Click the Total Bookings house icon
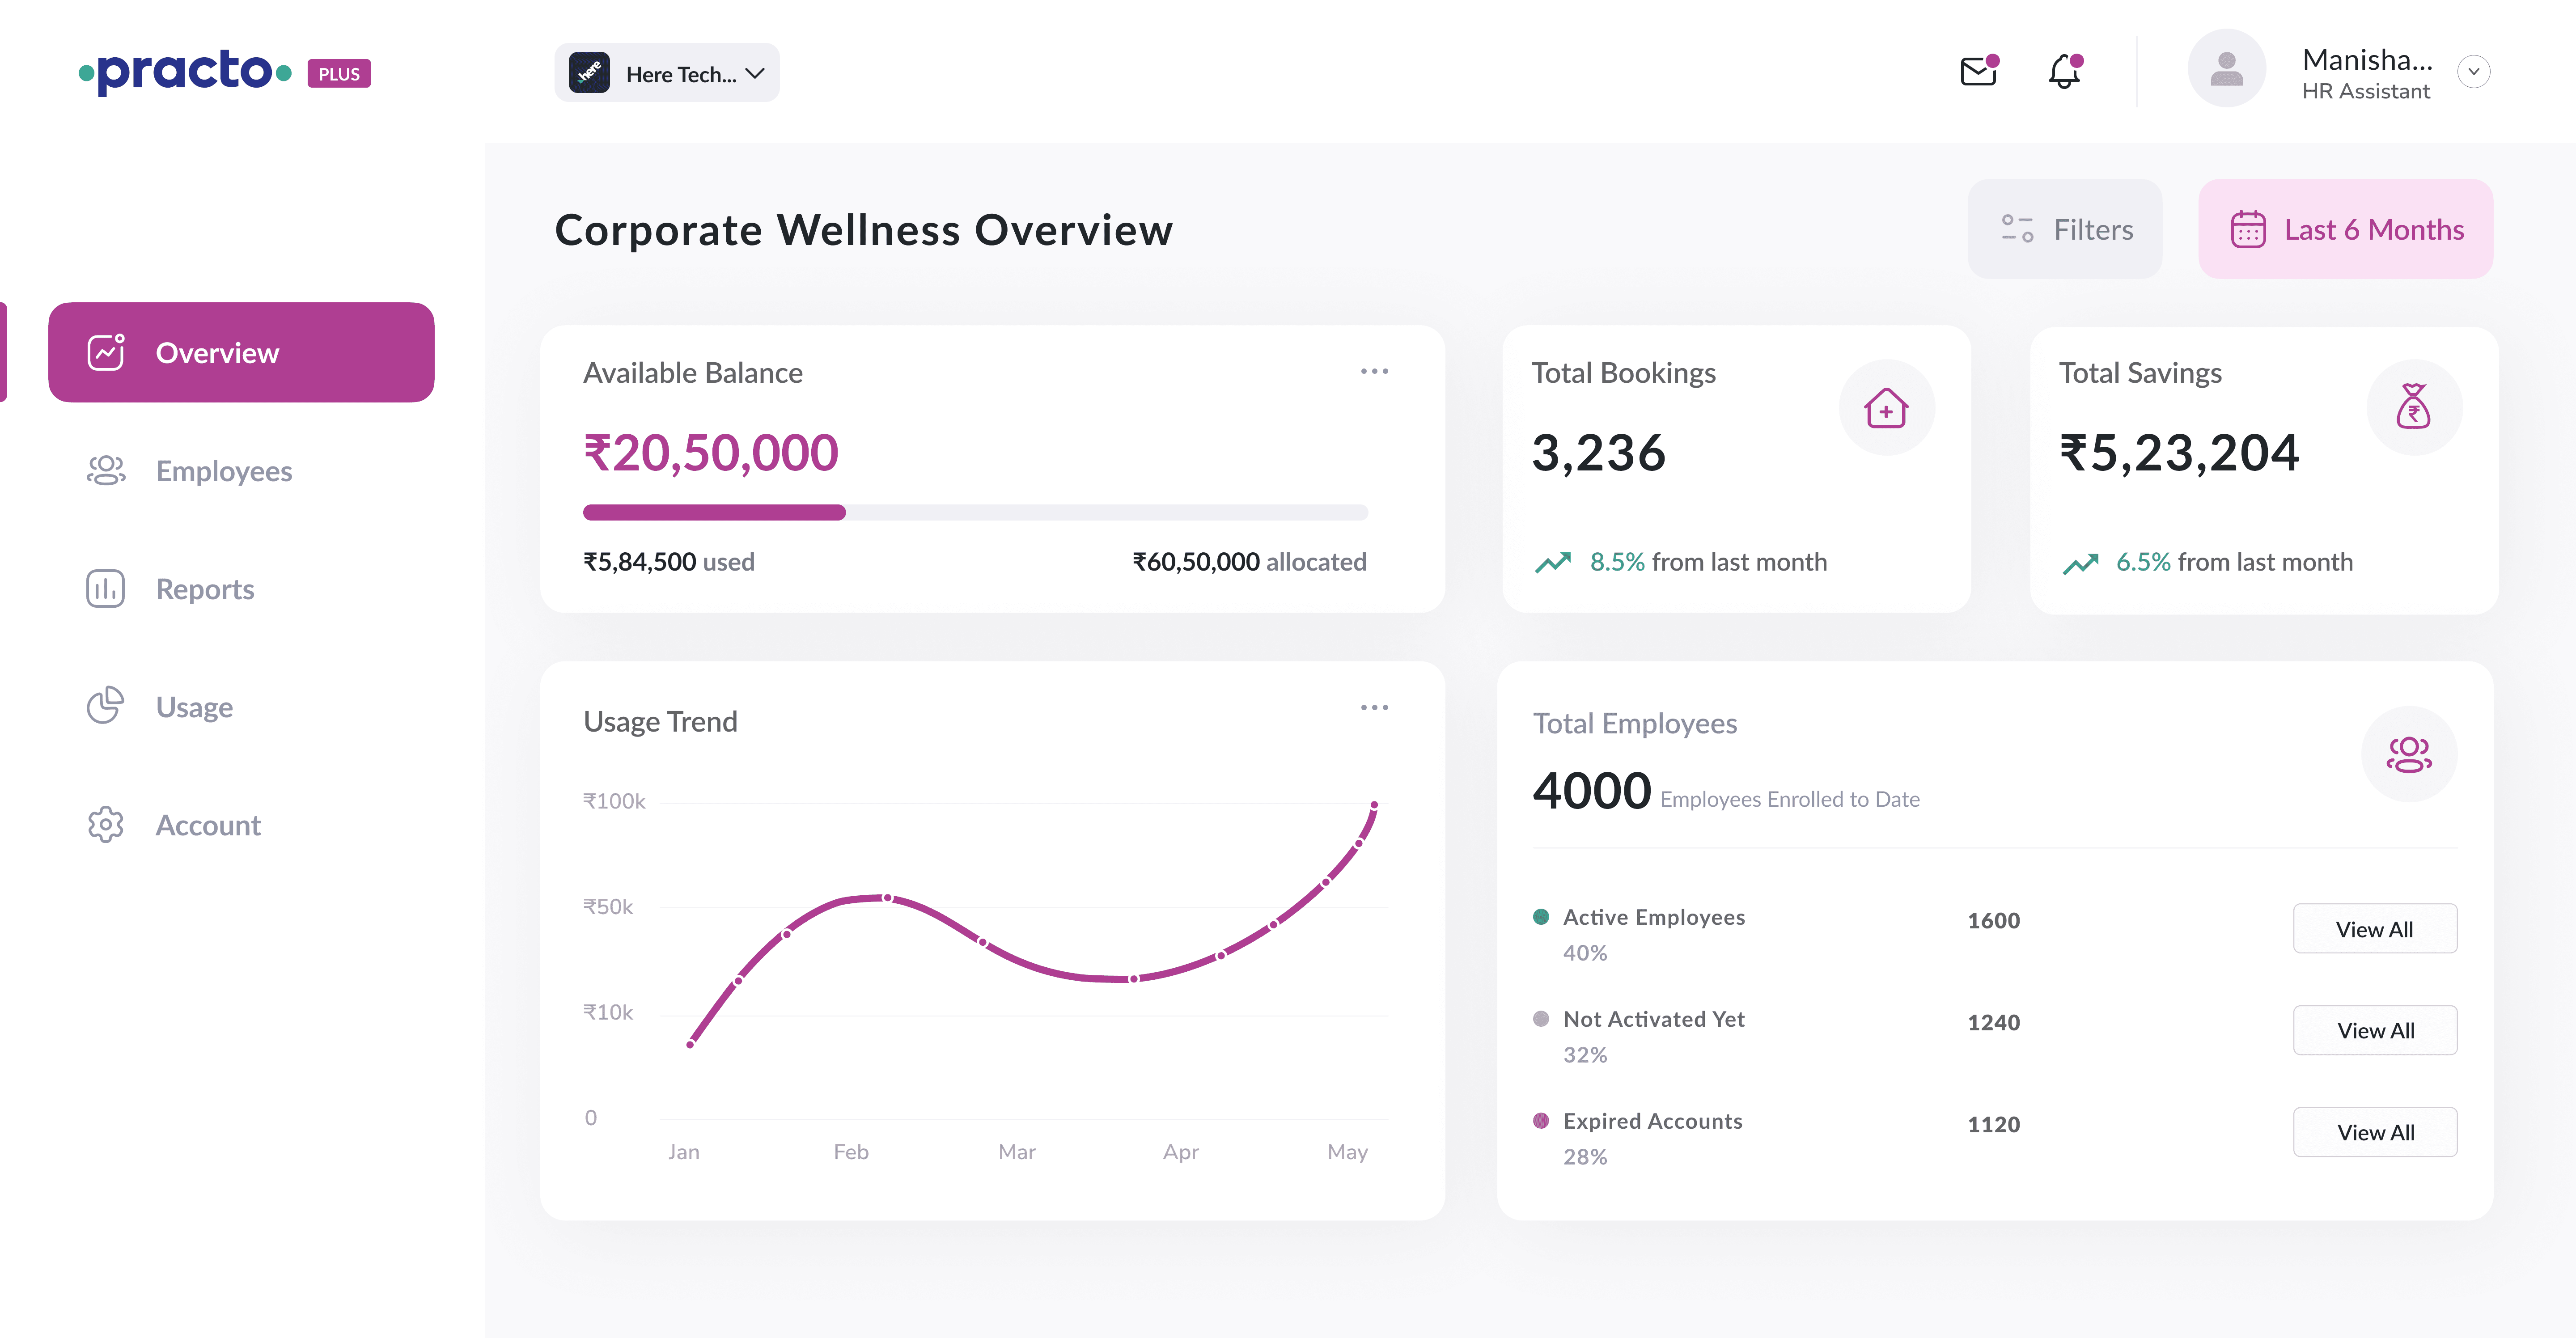Image resolution: width=2576 pixels, height=1338 pixels. (1886, 408)
